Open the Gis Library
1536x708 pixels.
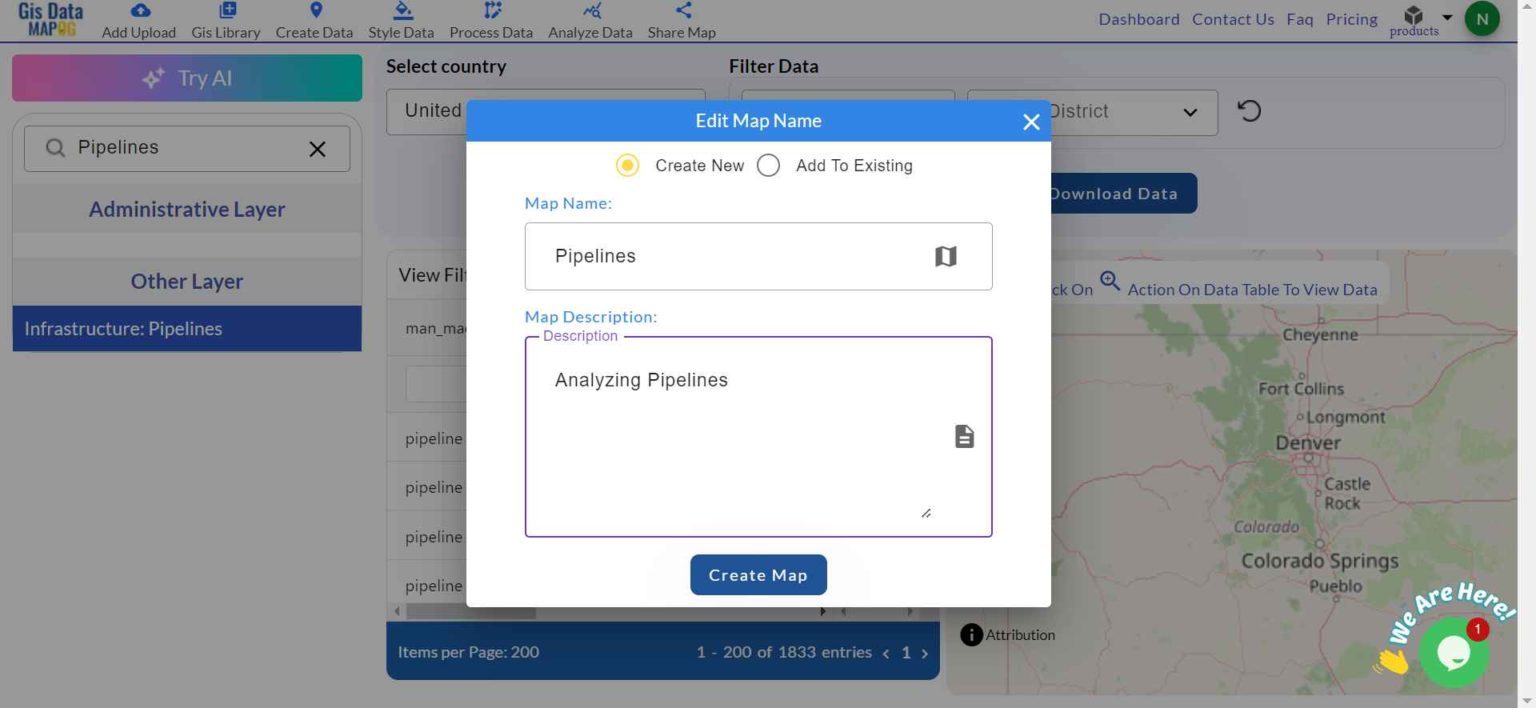point(226,21)
